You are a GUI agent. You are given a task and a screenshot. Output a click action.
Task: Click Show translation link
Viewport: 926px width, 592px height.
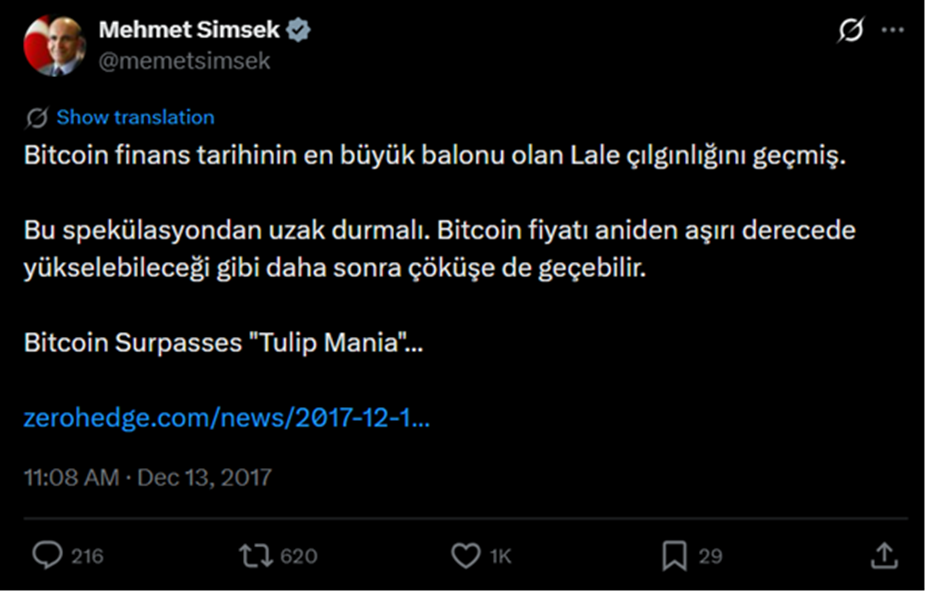pos(135,118)
